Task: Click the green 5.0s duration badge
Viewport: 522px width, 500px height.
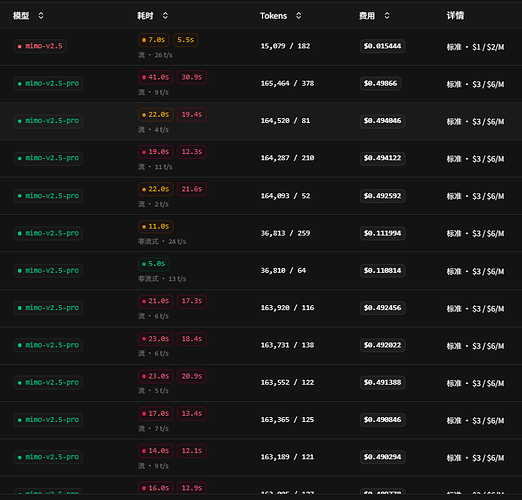Action: [154, 264]
